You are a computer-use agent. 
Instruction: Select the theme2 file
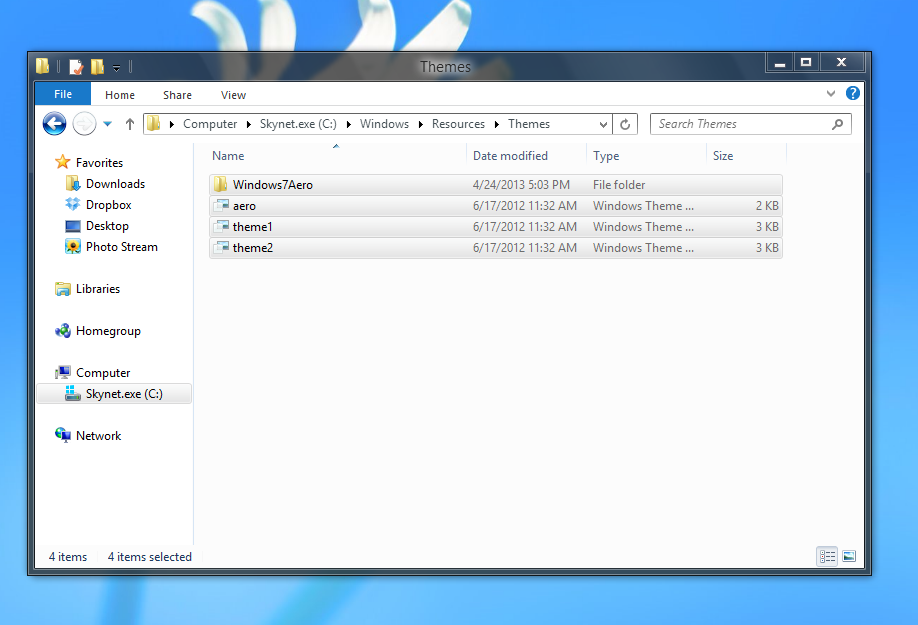click(495, 248)
